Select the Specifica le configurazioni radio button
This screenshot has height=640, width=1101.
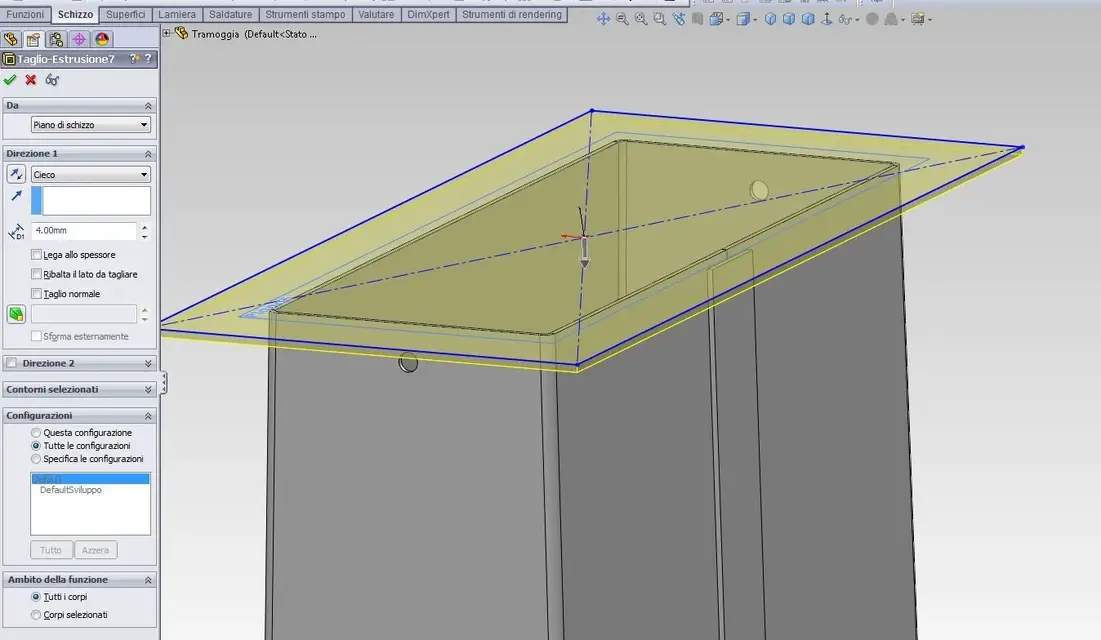click(36, 459)
